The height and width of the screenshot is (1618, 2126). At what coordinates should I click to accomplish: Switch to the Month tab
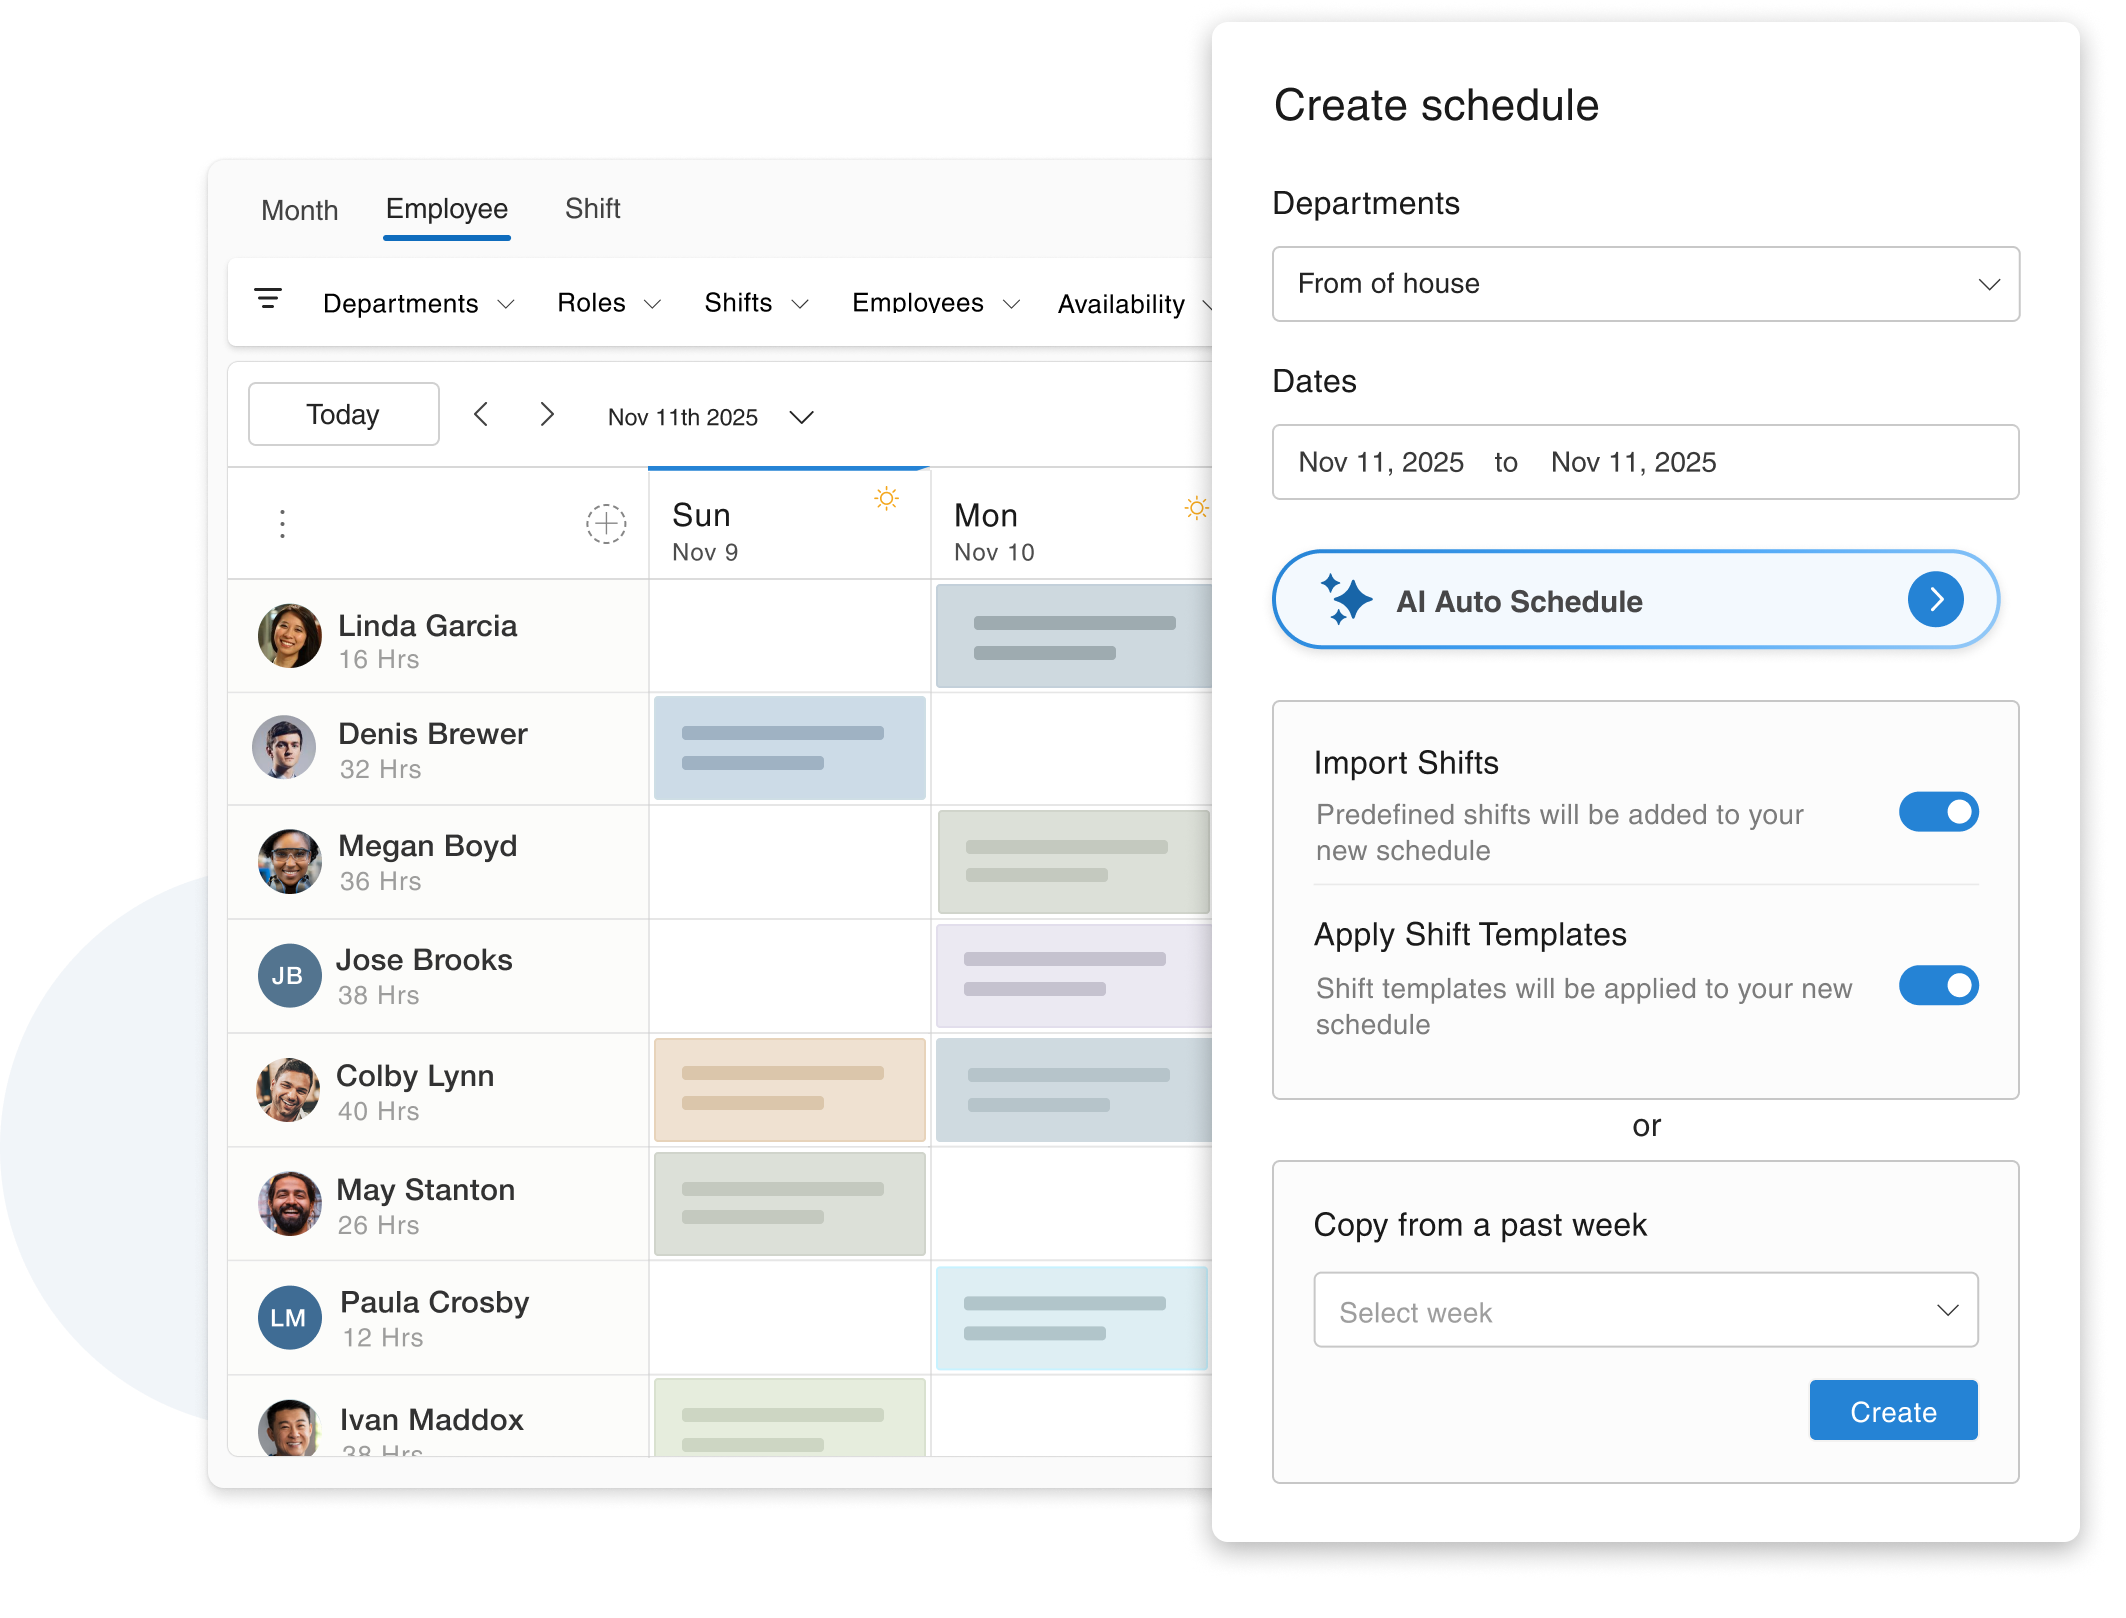pyautogui.click(x=299, y=211)
